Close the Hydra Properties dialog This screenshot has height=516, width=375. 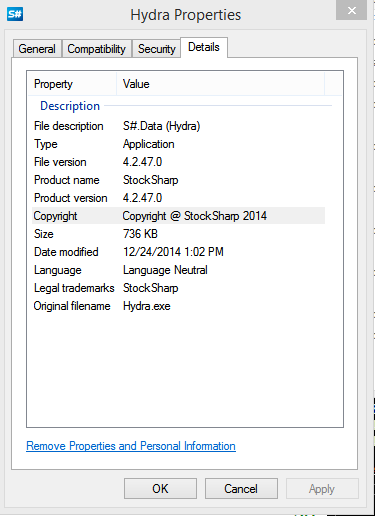(351, 10)
